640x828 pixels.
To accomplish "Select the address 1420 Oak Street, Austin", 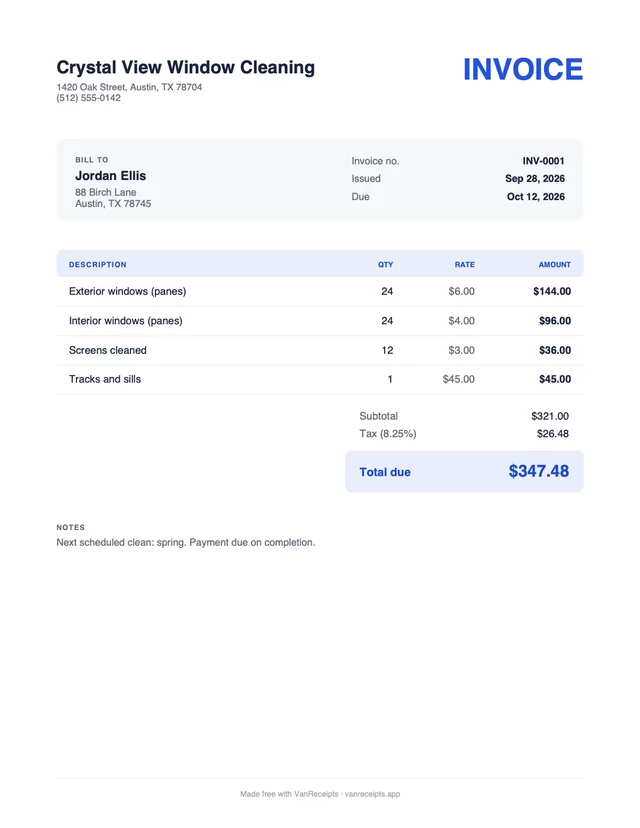I will [129, 87].
